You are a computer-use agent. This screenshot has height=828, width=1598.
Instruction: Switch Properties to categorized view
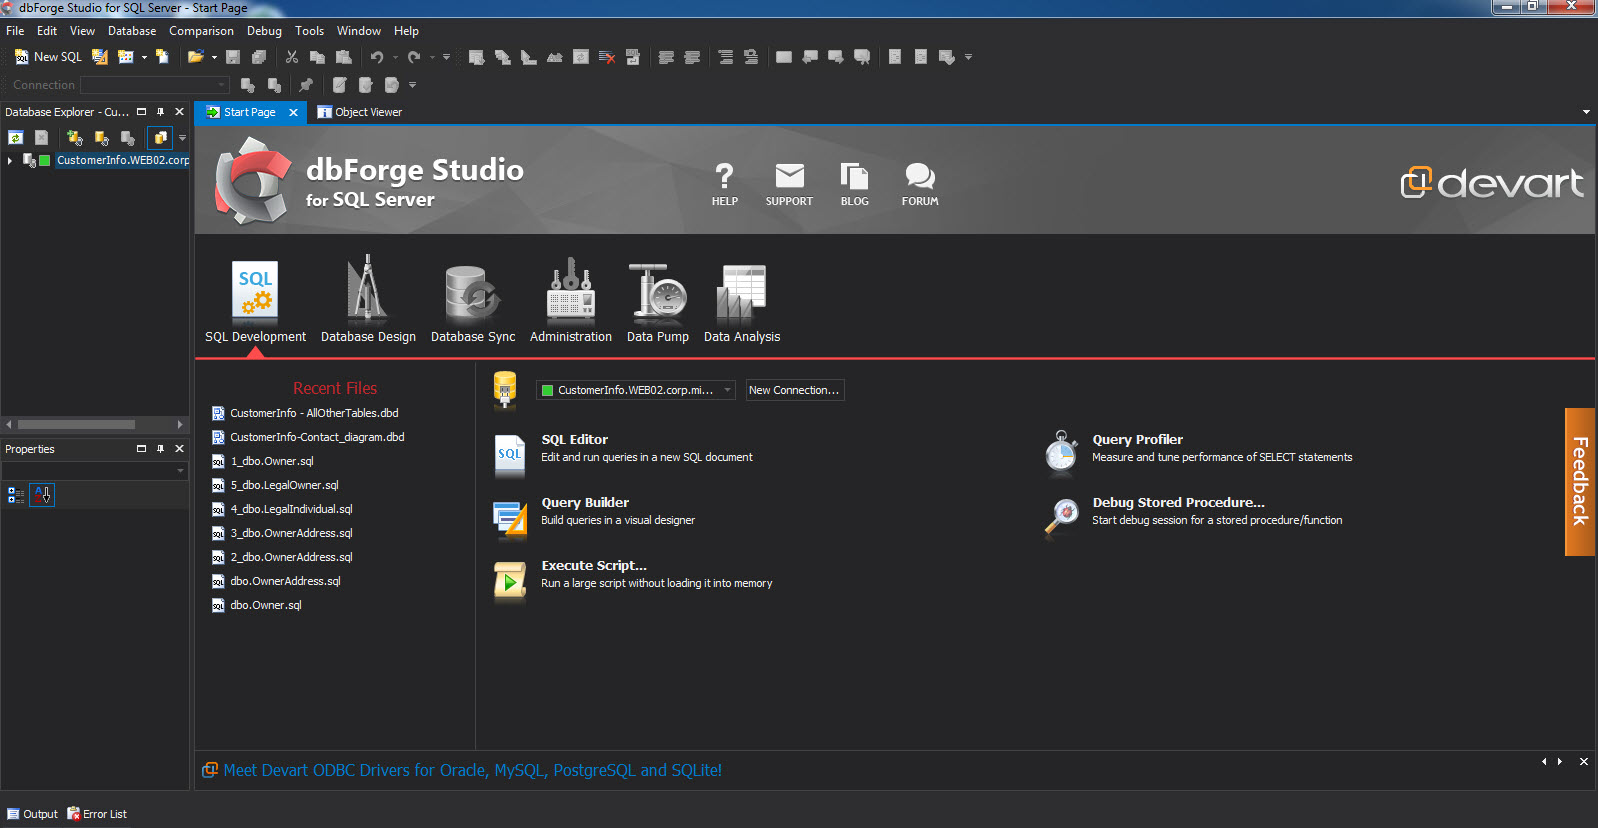pos(16,494)
